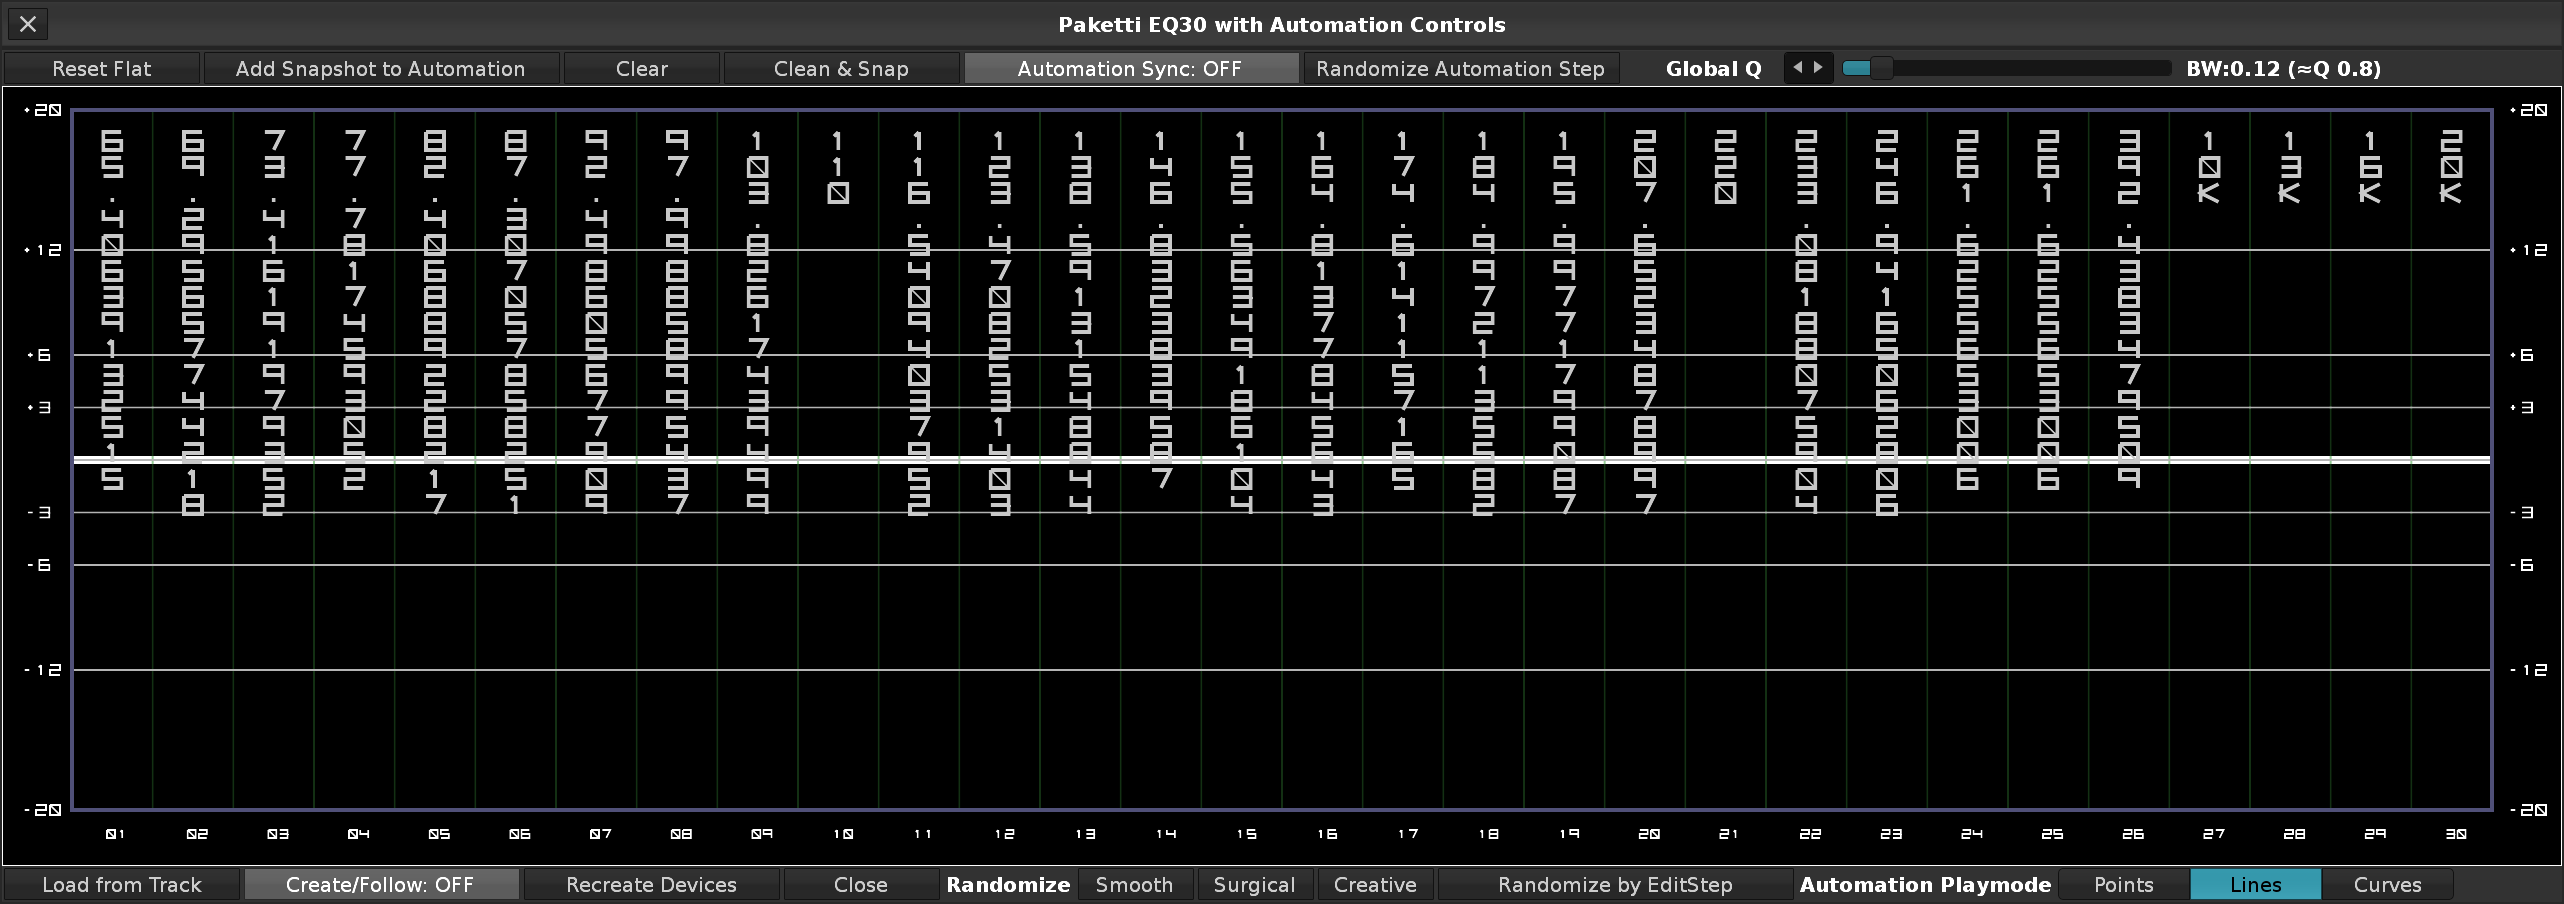2564x904 pixels.
Task: Decrease Global Q with left arrow
Action: 1798,68
